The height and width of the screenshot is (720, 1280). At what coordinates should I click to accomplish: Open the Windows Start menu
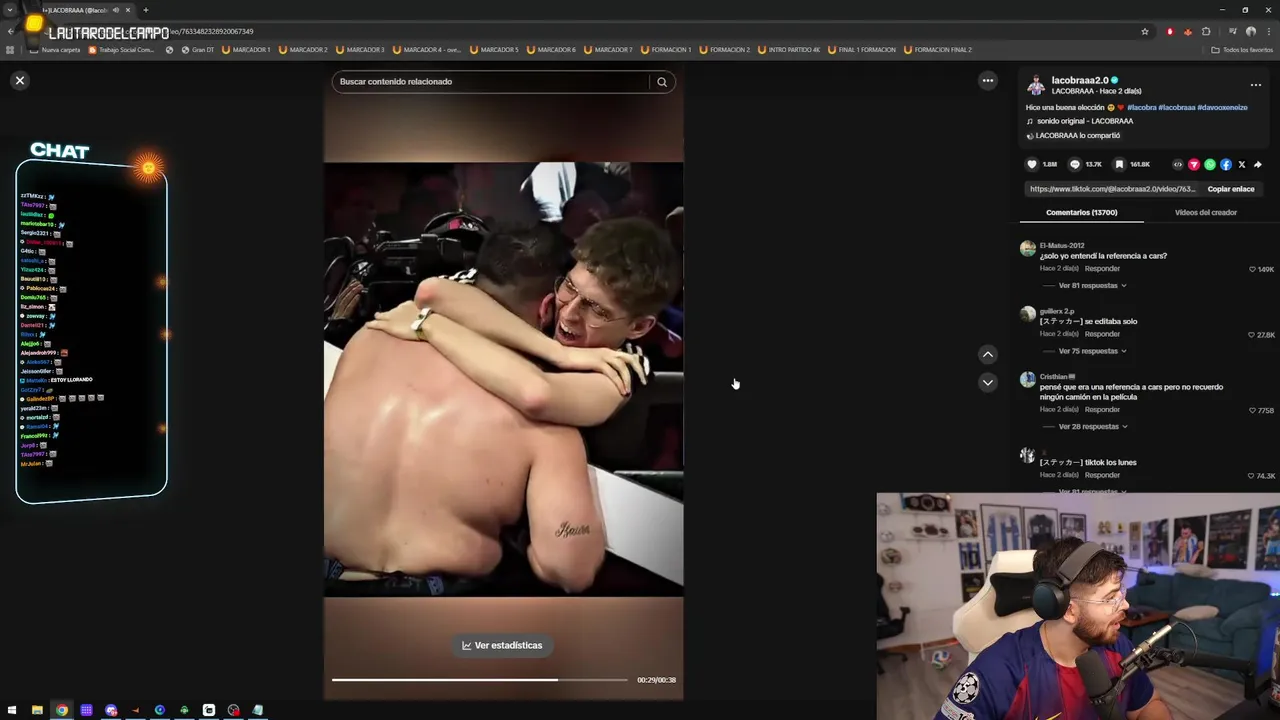pos(12,710)
